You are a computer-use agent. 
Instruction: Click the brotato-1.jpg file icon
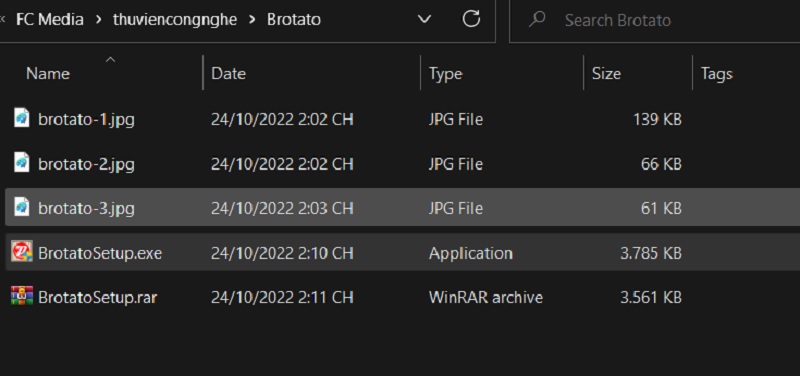click(21, 118)
